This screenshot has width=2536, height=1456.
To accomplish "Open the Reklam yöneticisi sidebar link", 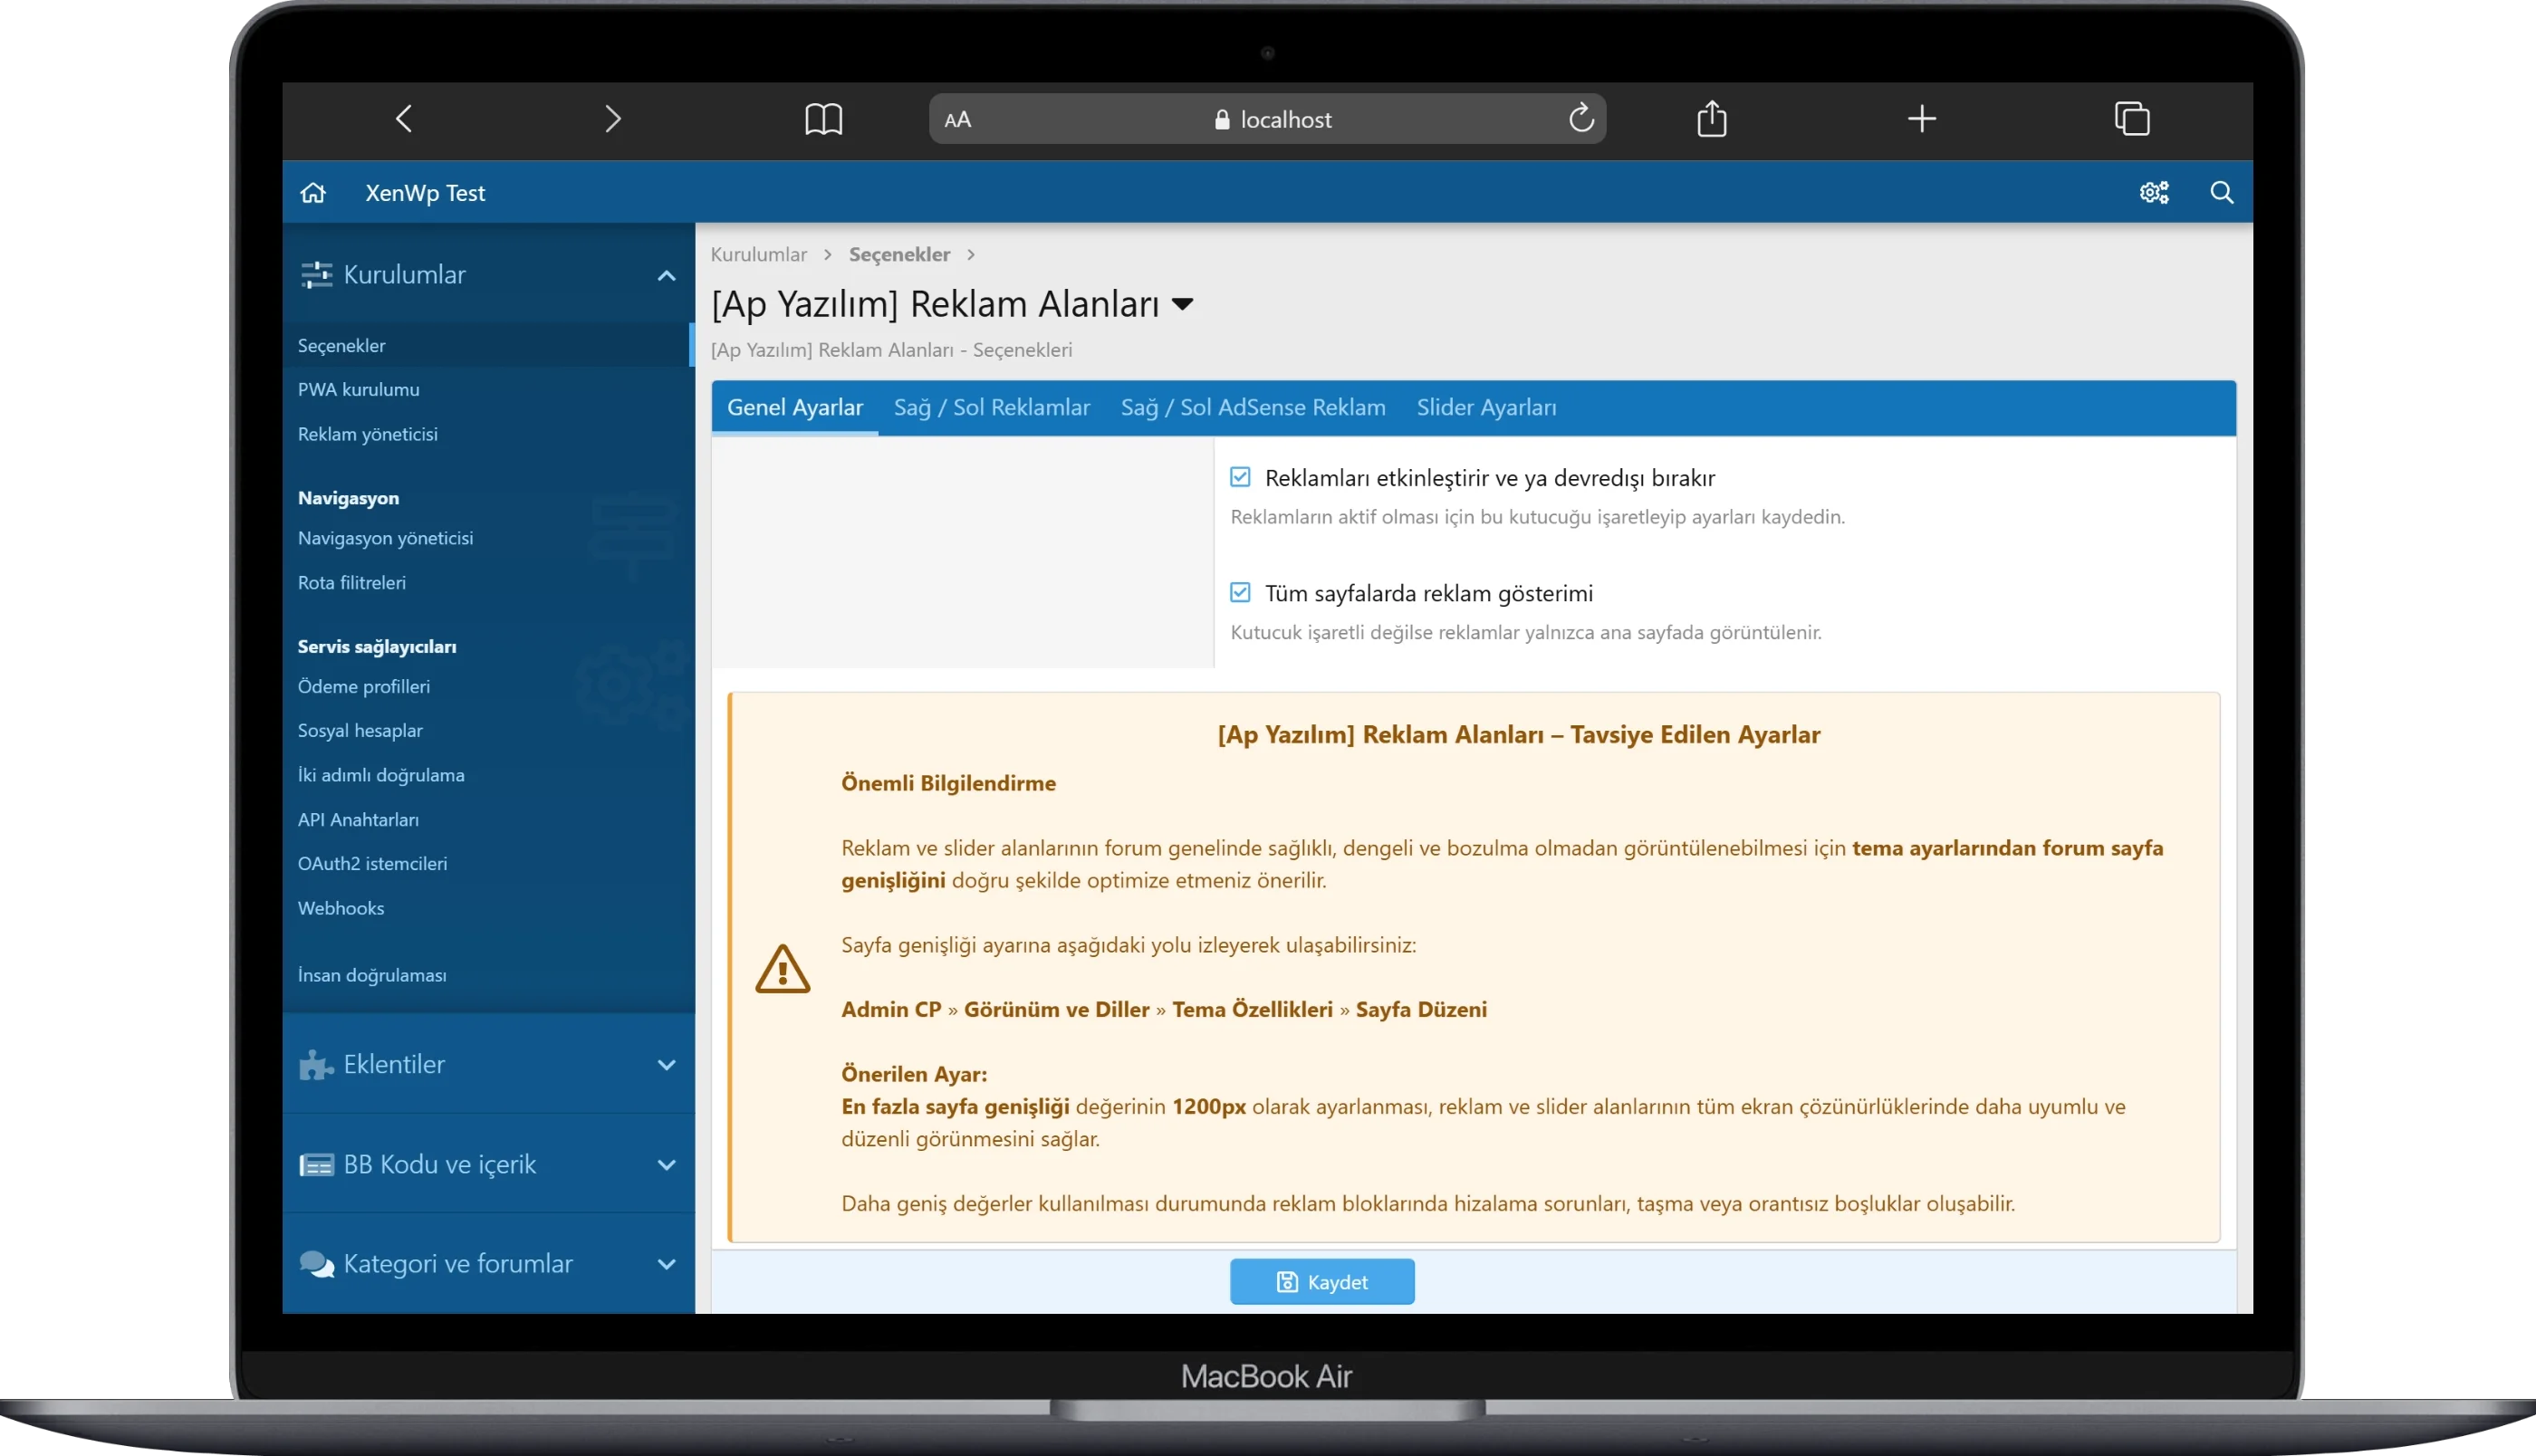I will 367,434.
